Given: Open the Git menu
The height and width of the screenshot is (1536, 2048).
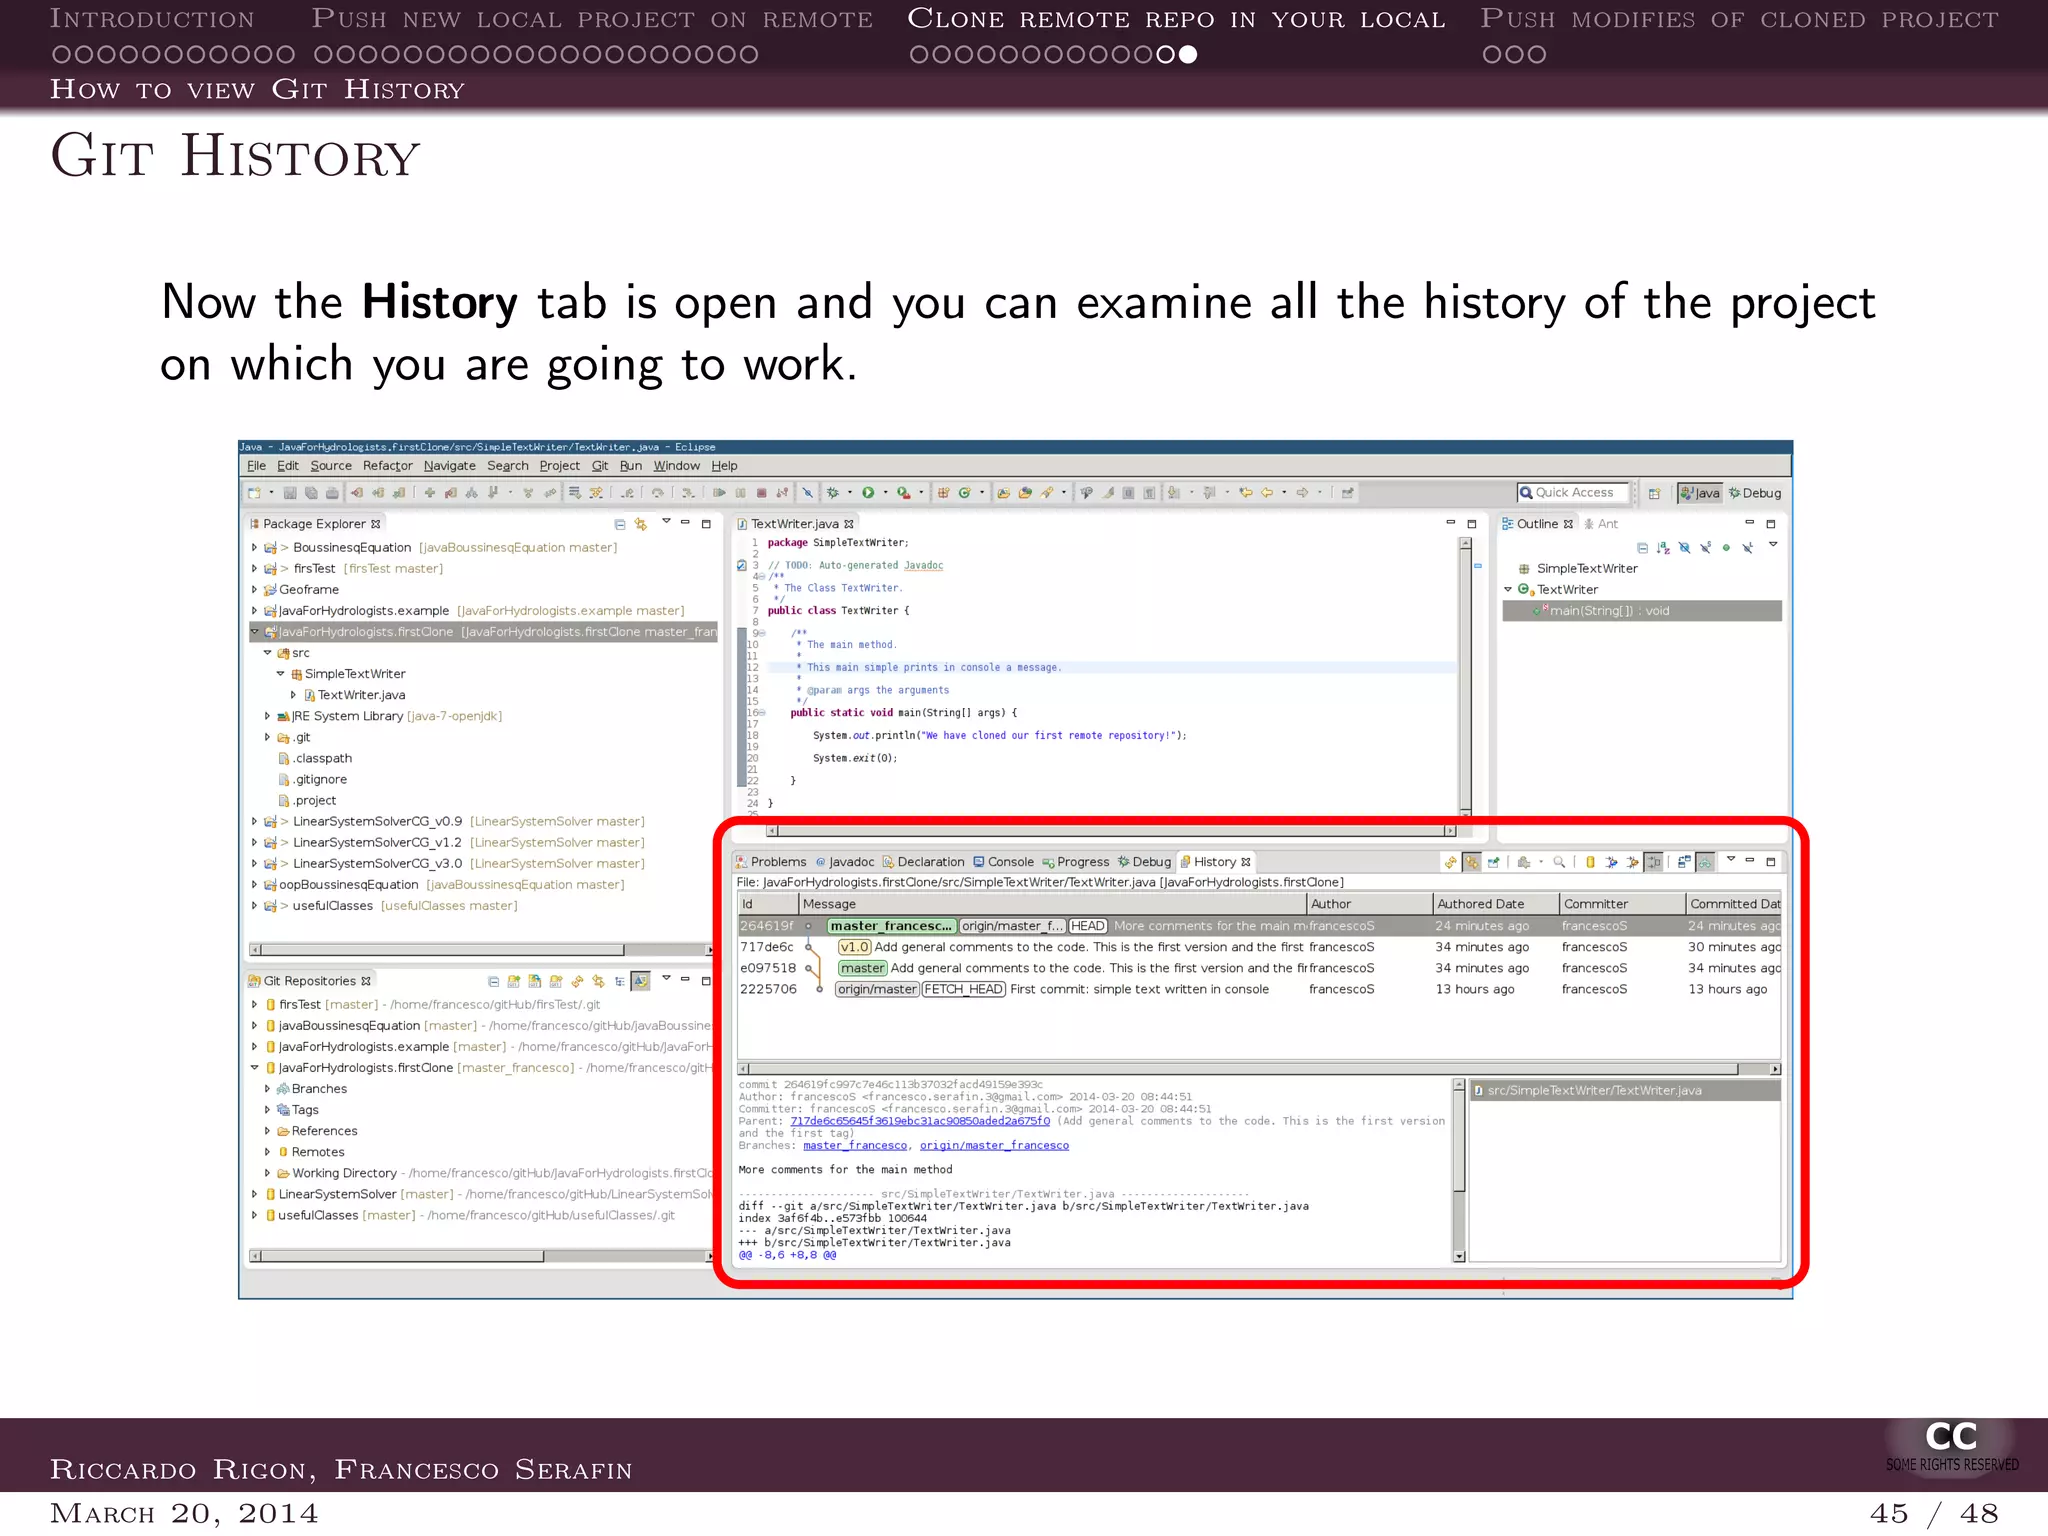Looking at the screenshot, I should 600,466.
